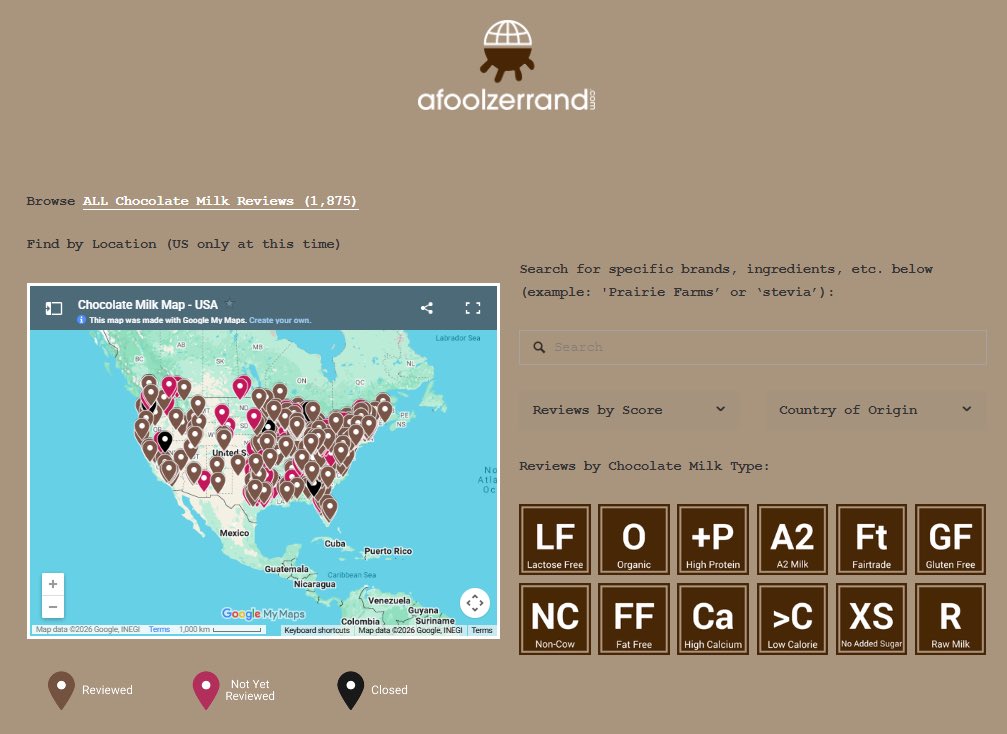Open the Raw Milk (R) tile
The height and width of the screenshot is (734, 1007).
coord(950,619)
